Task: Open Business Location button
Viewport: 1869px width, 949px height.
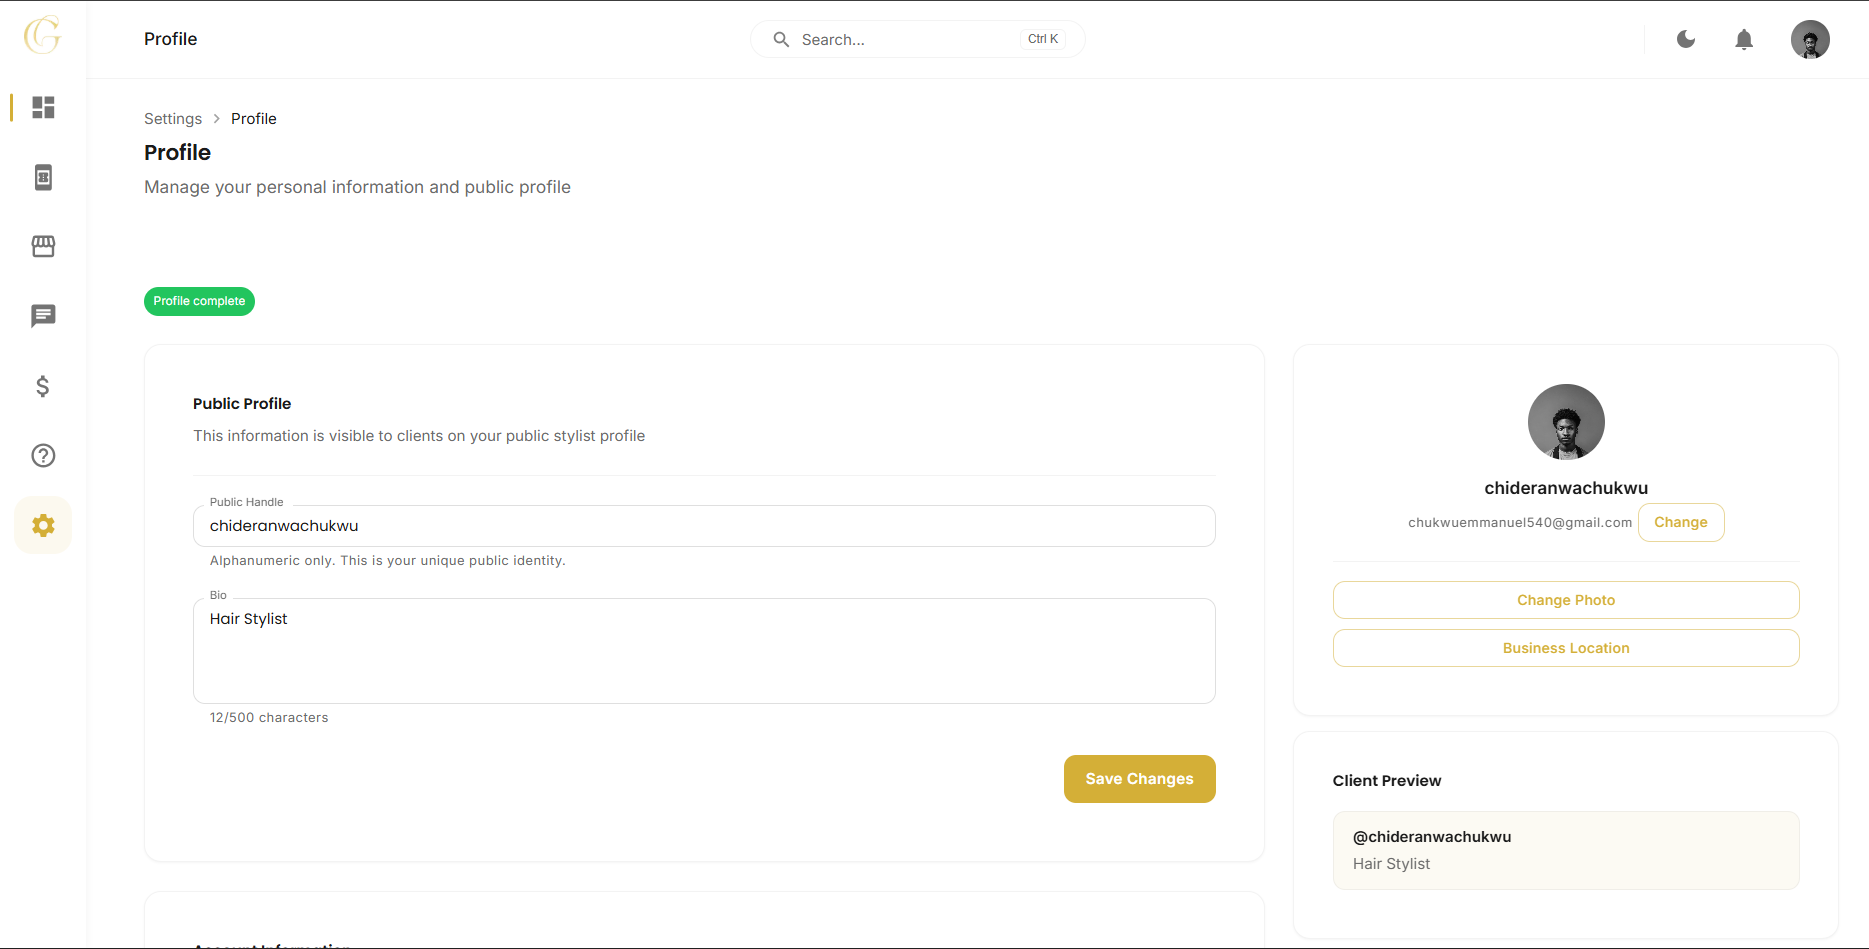Action: 1566,648
